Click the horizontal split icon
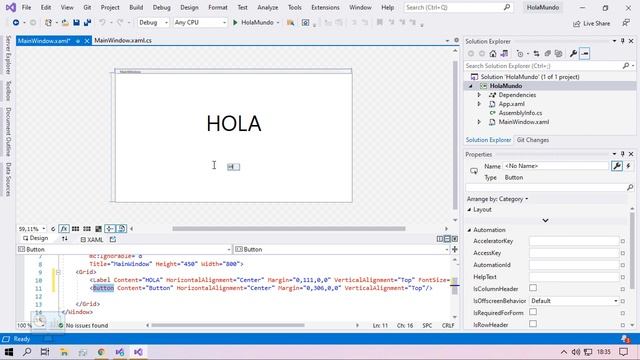640x360 pixels. pyautogui.click(x=447, y=239)
